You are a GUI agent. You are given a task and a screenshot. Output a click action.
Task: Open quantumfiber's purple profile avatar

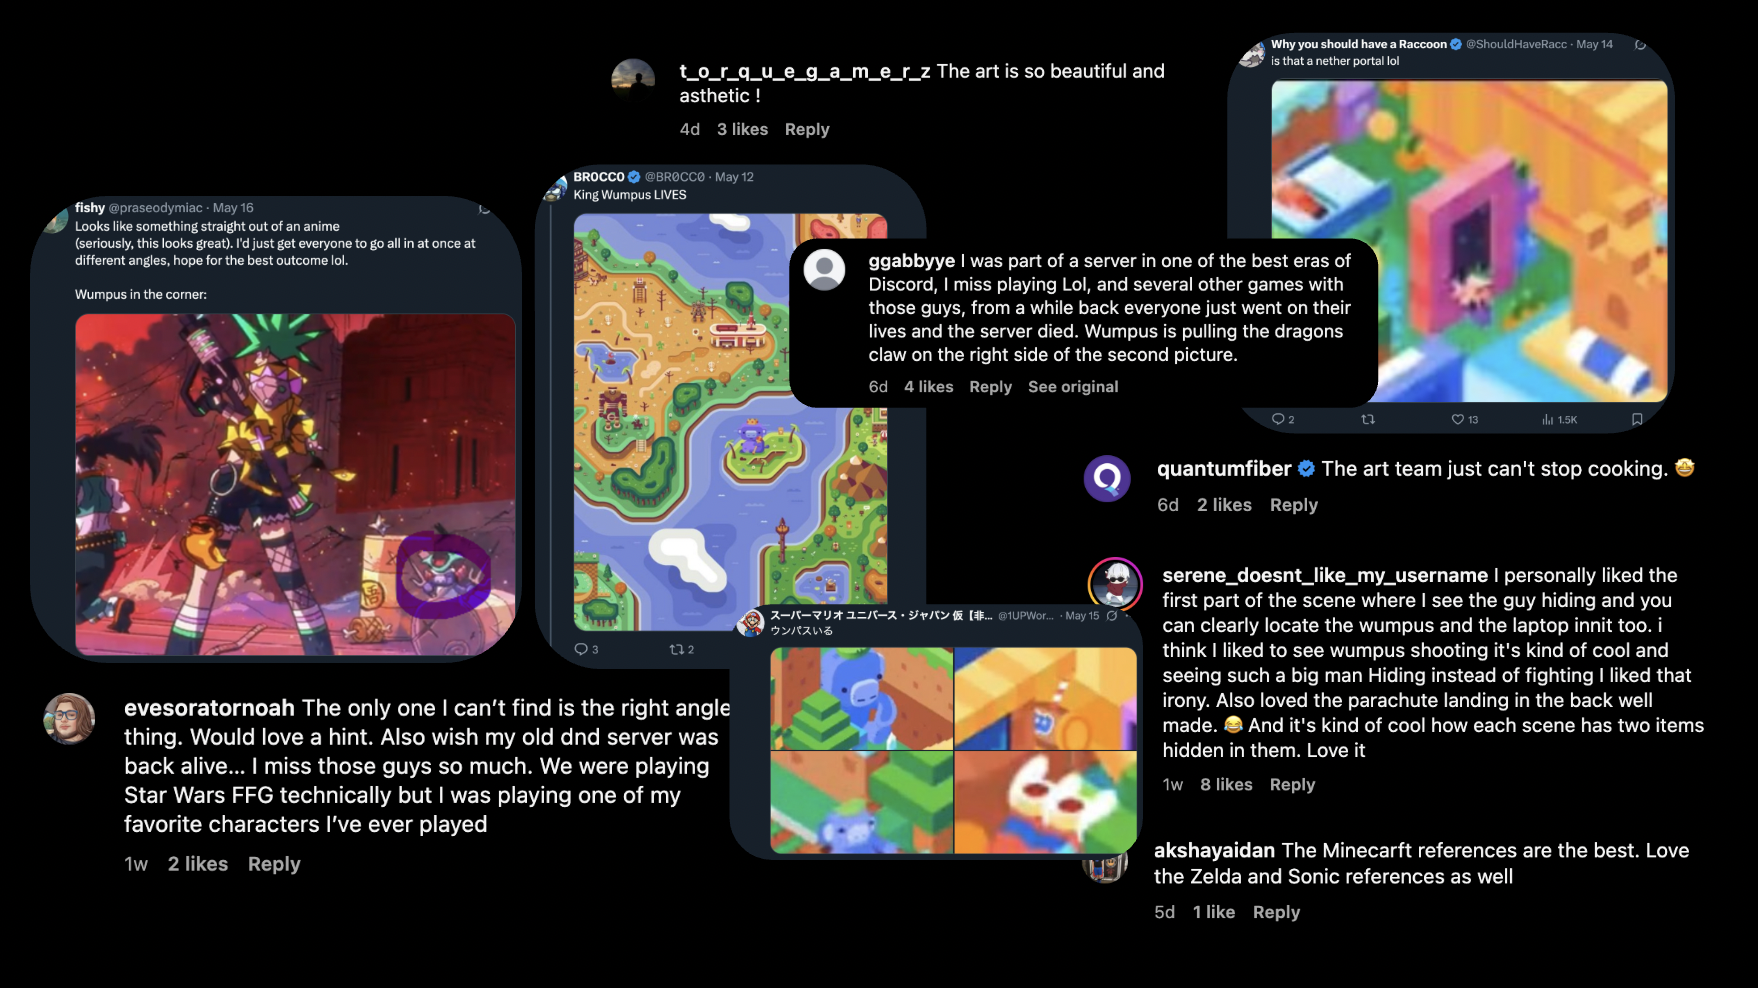click(1107, 479)
